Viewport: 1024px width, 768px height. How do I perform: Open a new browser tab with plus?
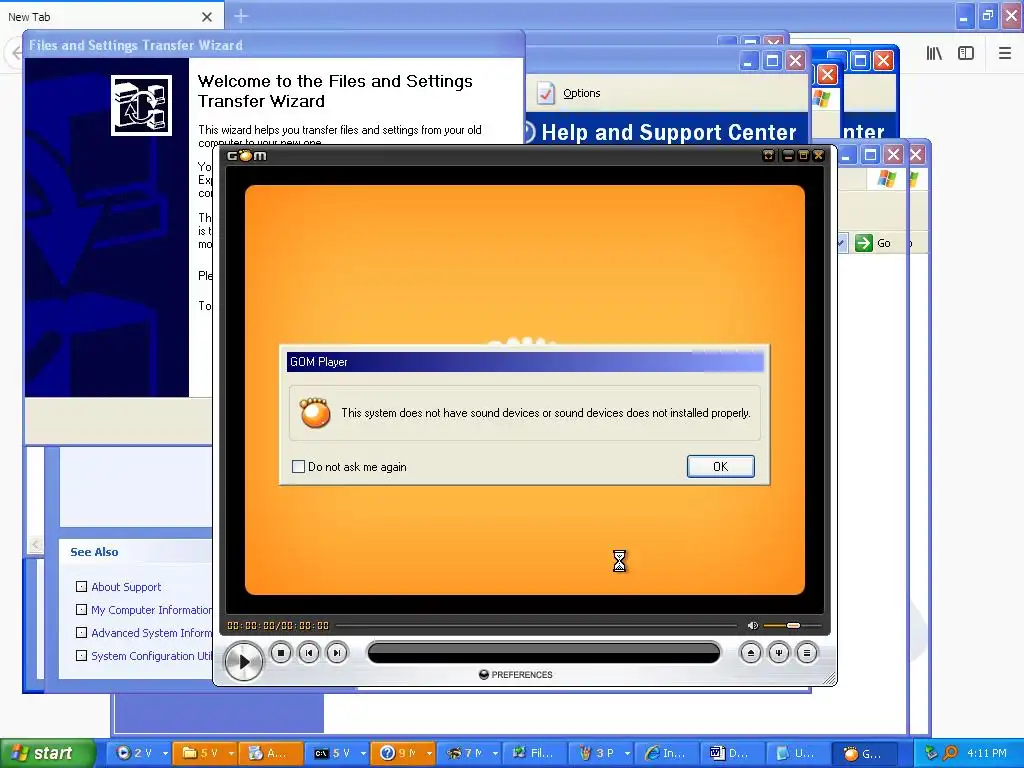tap(241, 16)
